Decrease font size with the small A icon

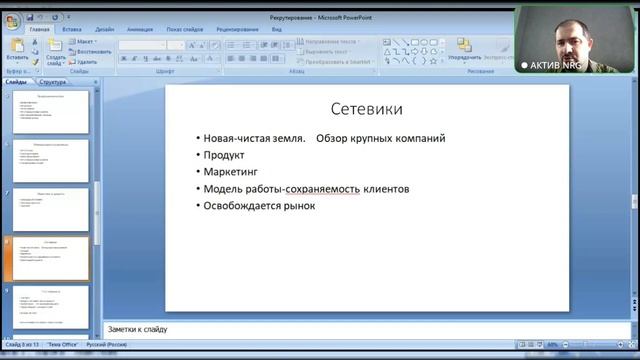[x=202, y=45]
